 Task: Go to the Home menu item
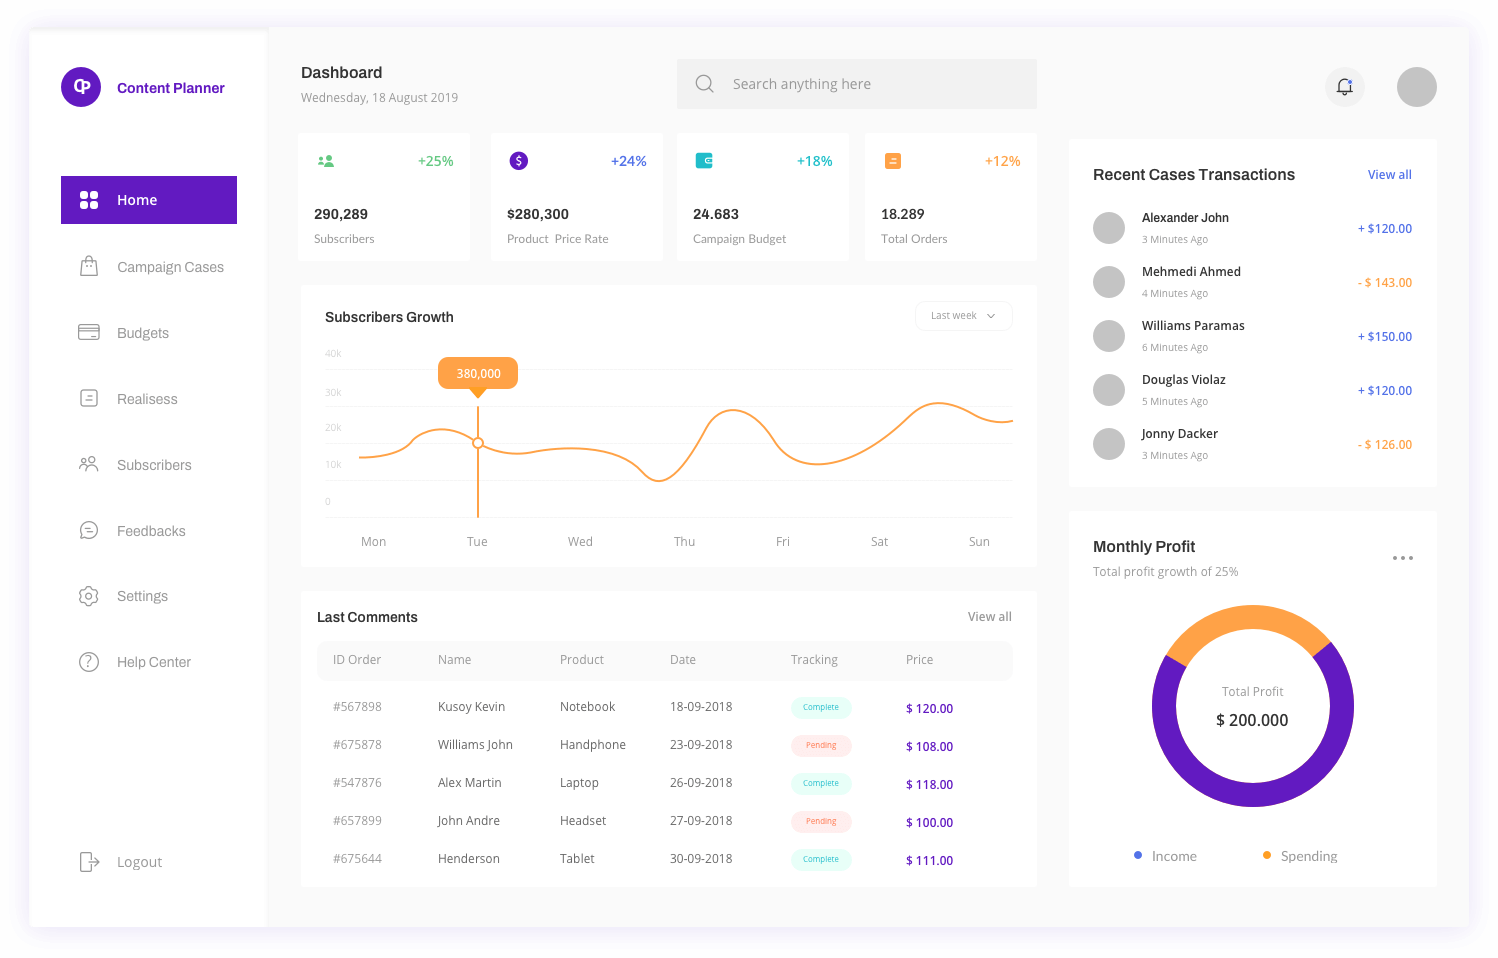click(x=149, y=200)
